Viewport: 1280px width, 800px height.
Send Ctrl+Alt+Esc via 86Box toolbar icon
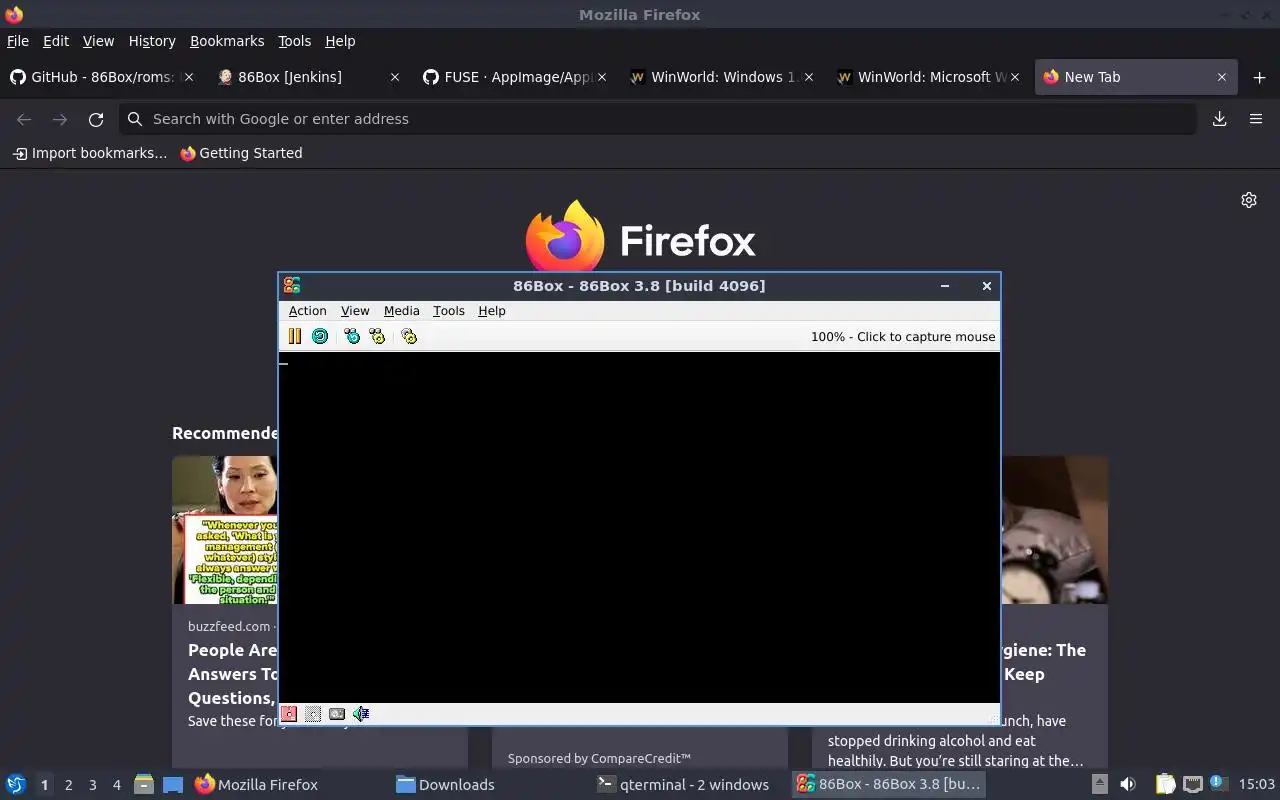click(x=377, y=337)
